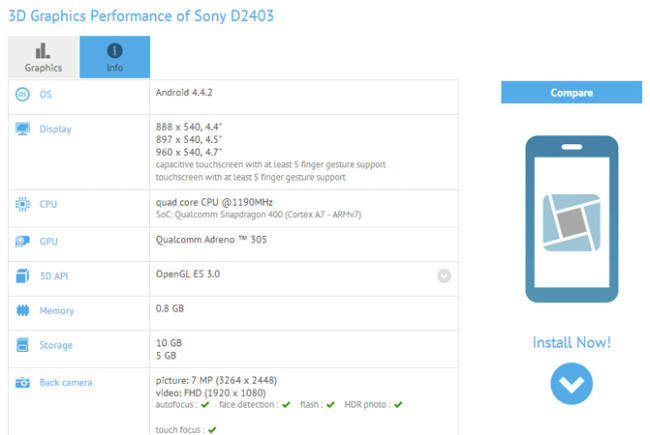Screen dimensions: 650x435
Task: Click the CPU label
Action: (x=48, y=204)
